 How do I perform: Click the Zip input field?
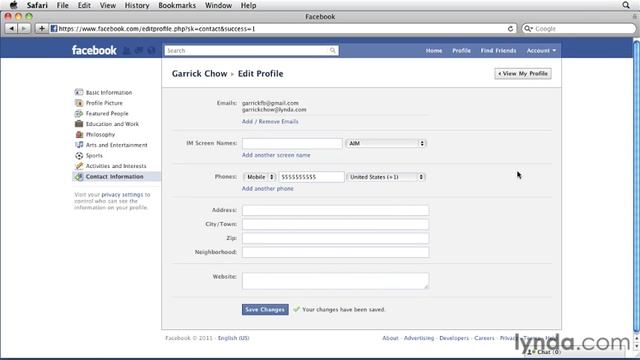pos(335,238)
